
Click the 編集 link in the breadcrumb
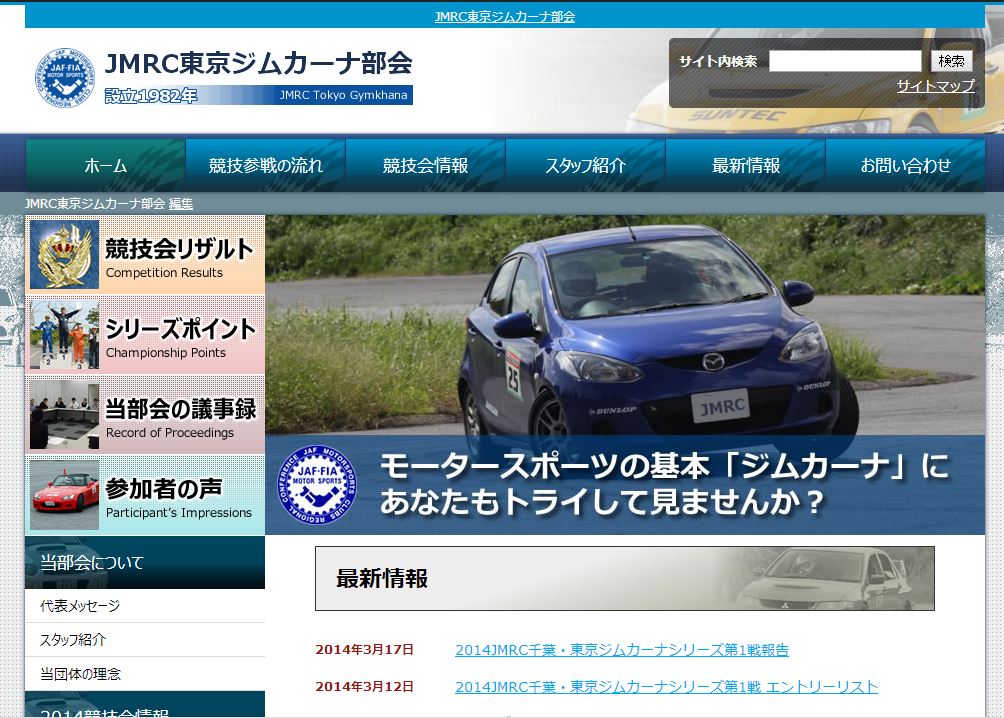[x=181, y=204]
